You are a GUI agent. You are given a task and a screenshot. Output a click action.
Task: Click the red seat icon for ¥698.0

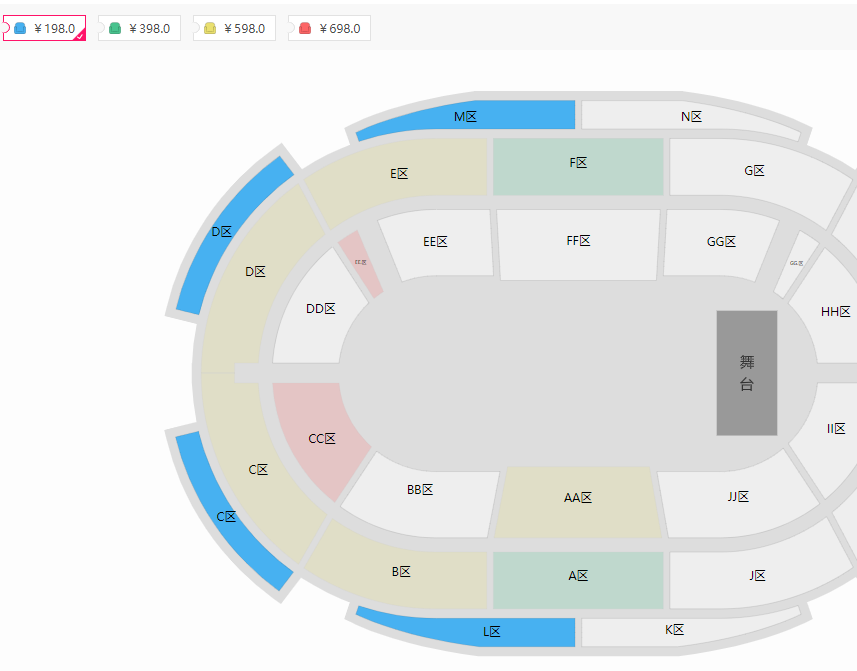305,28
